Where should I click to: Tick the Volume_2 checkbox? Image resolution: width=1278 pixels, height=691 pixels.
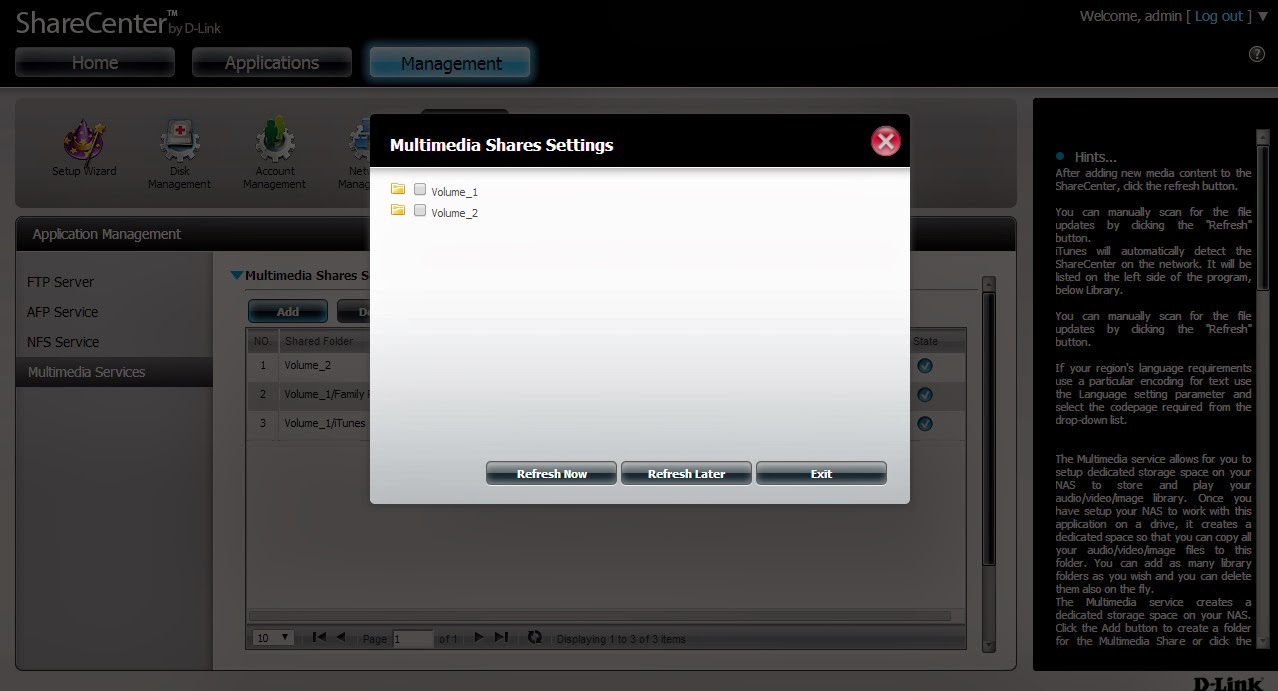point(420,211)
